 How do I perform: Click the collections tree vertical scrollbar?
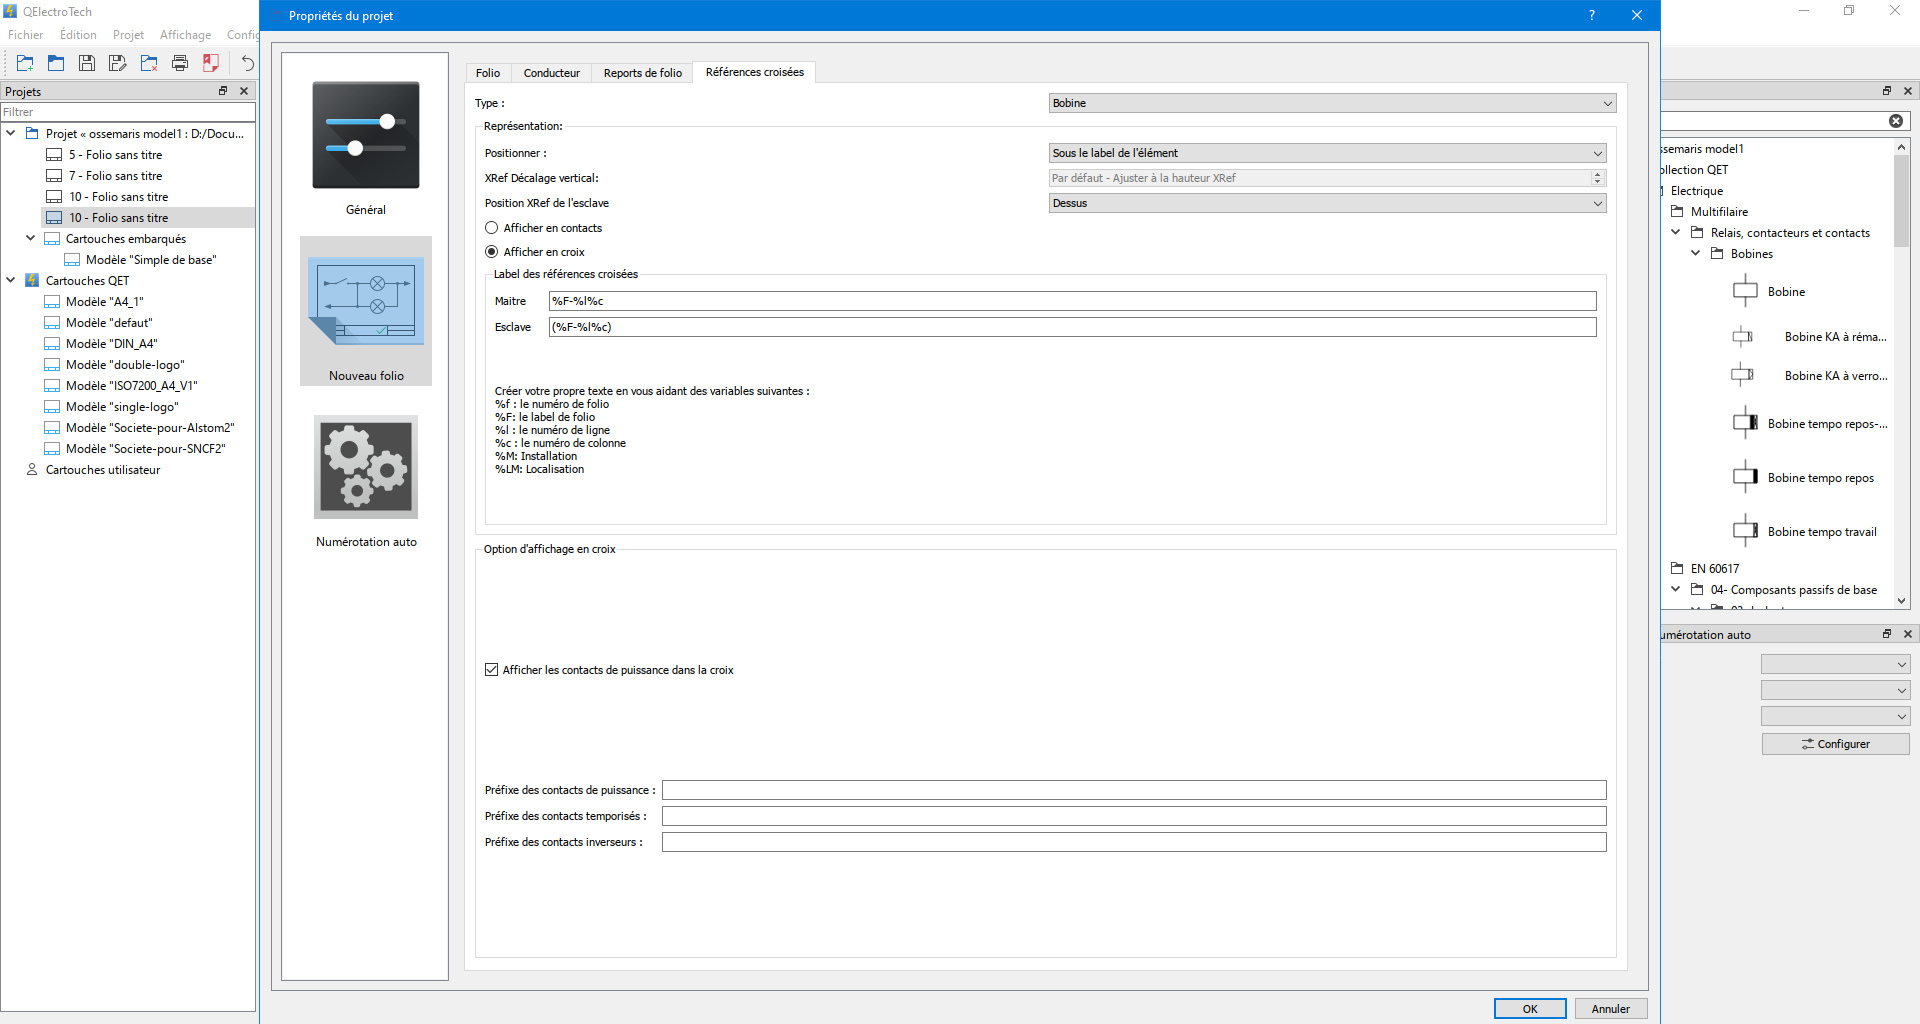coord(1902,373)
